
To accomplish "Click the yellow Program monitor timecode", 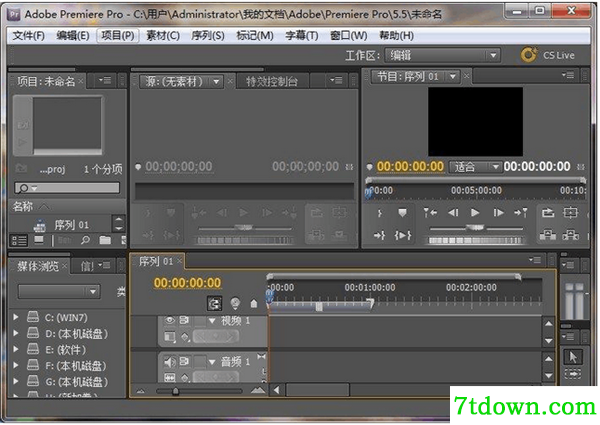I will click(410, 167).
